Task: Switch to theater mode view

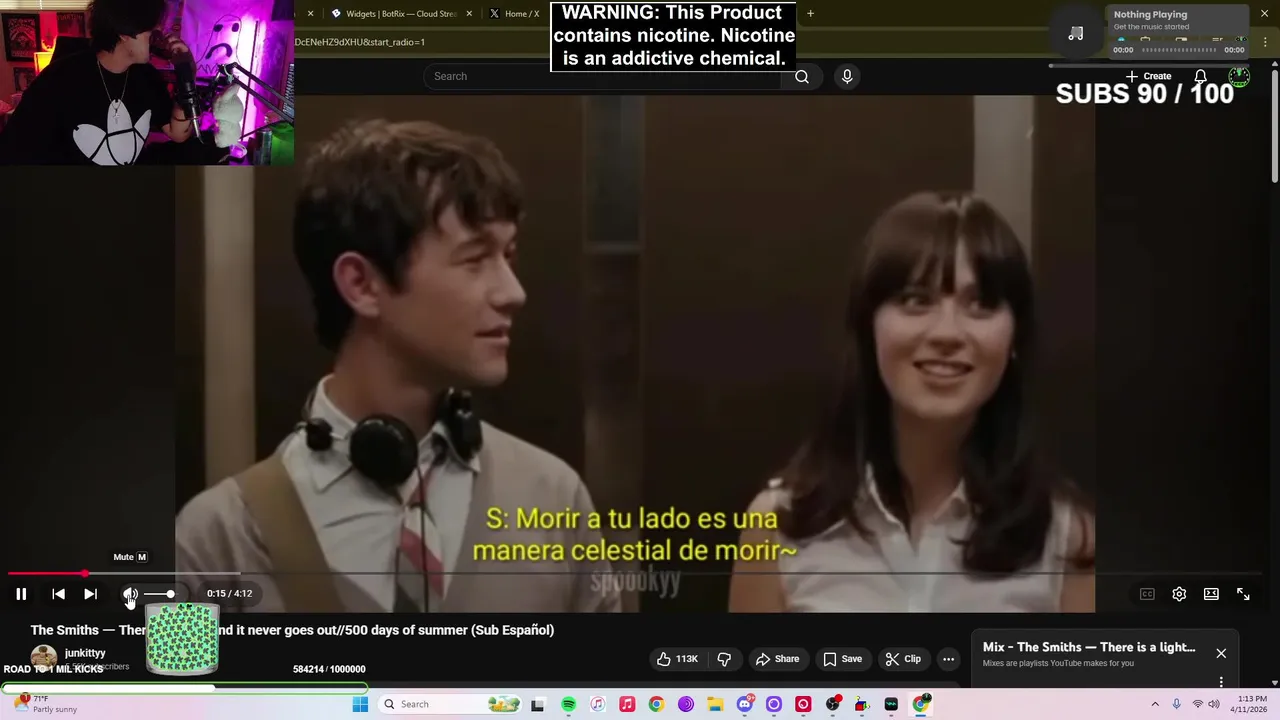Action: click(x=1211, y=594)
